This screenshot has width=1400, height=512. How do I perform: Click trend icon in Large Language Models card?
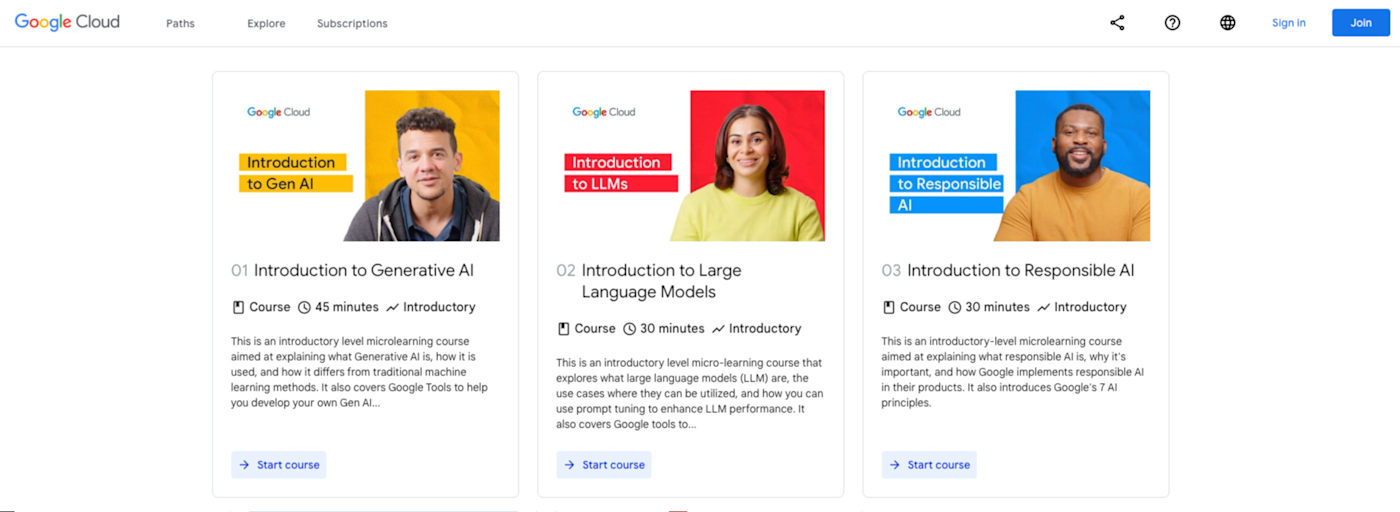[x=718, y=328]
